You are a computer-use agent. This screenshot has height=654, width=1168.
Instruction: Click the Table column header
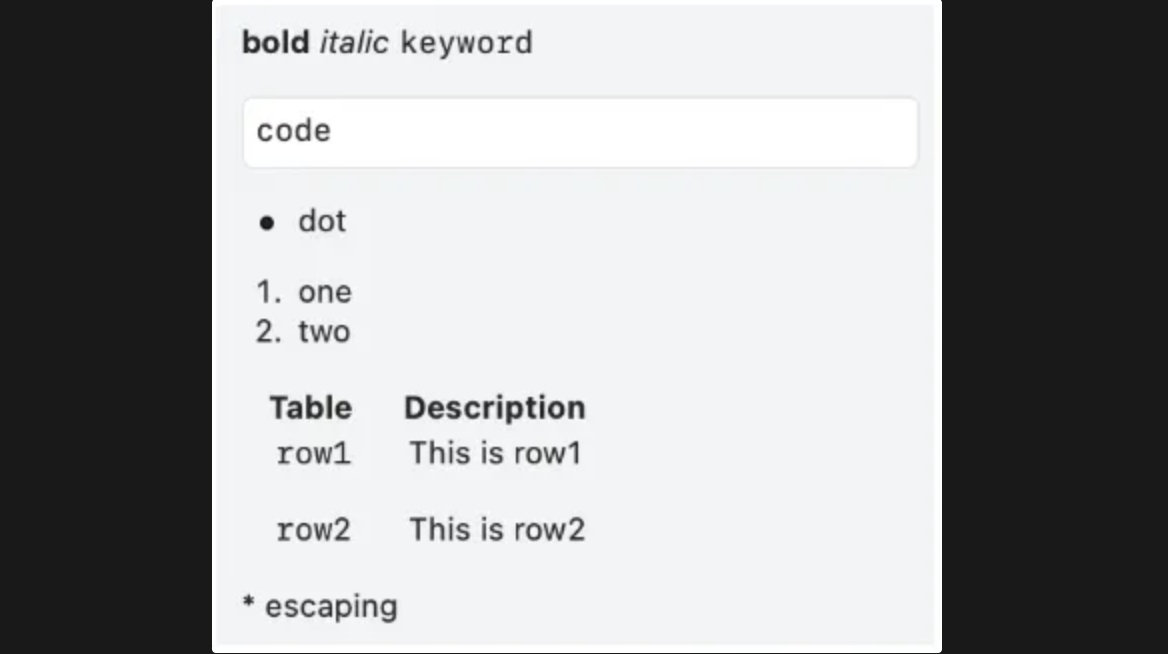click(x=310, y=408)
